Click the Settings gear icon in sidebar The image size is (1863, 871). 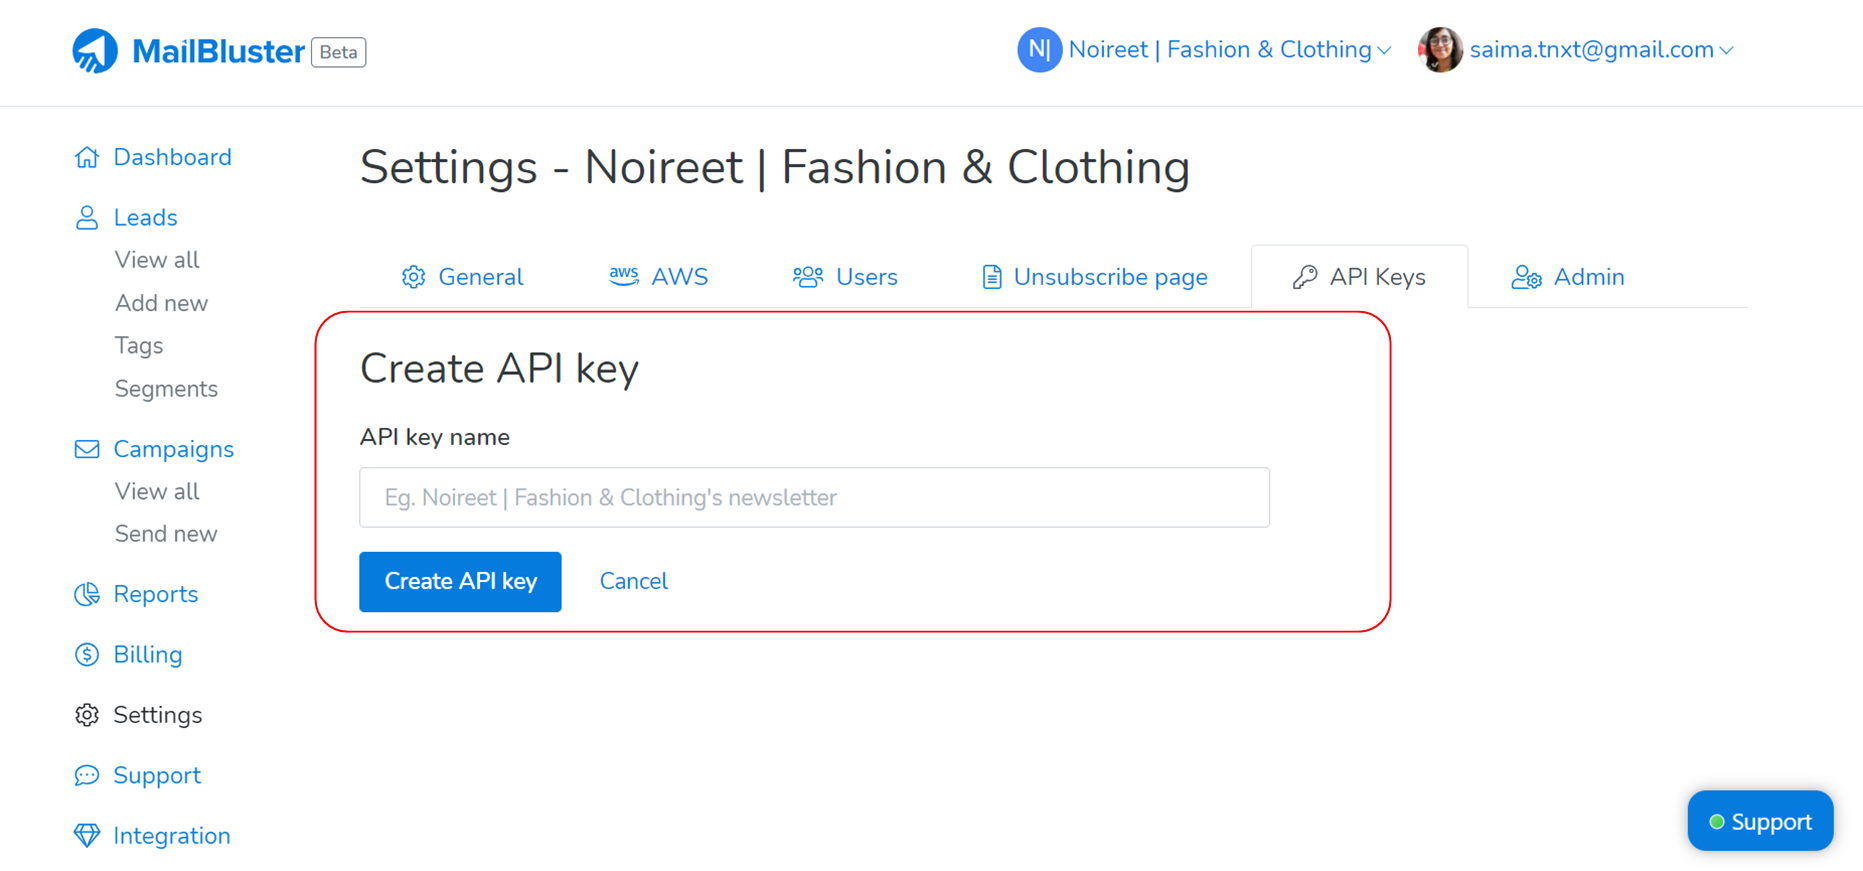pos(87,715)
